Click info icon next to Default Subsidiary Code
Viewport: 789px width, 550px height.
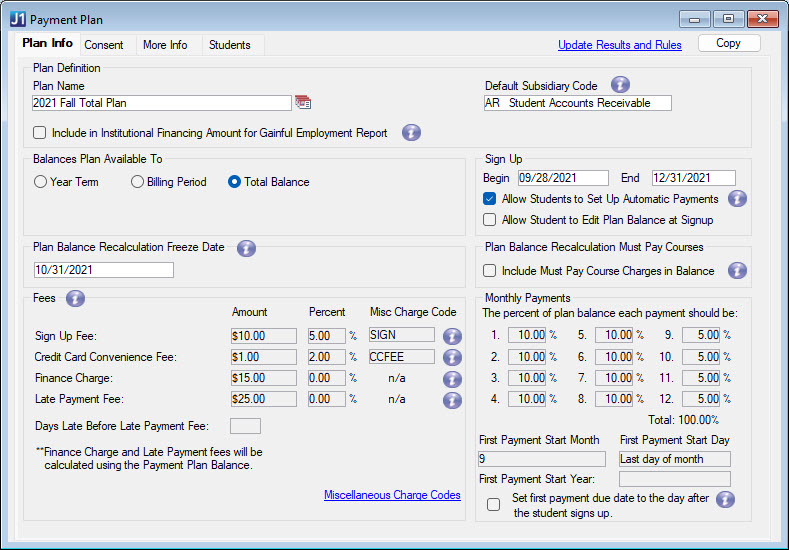620,85
